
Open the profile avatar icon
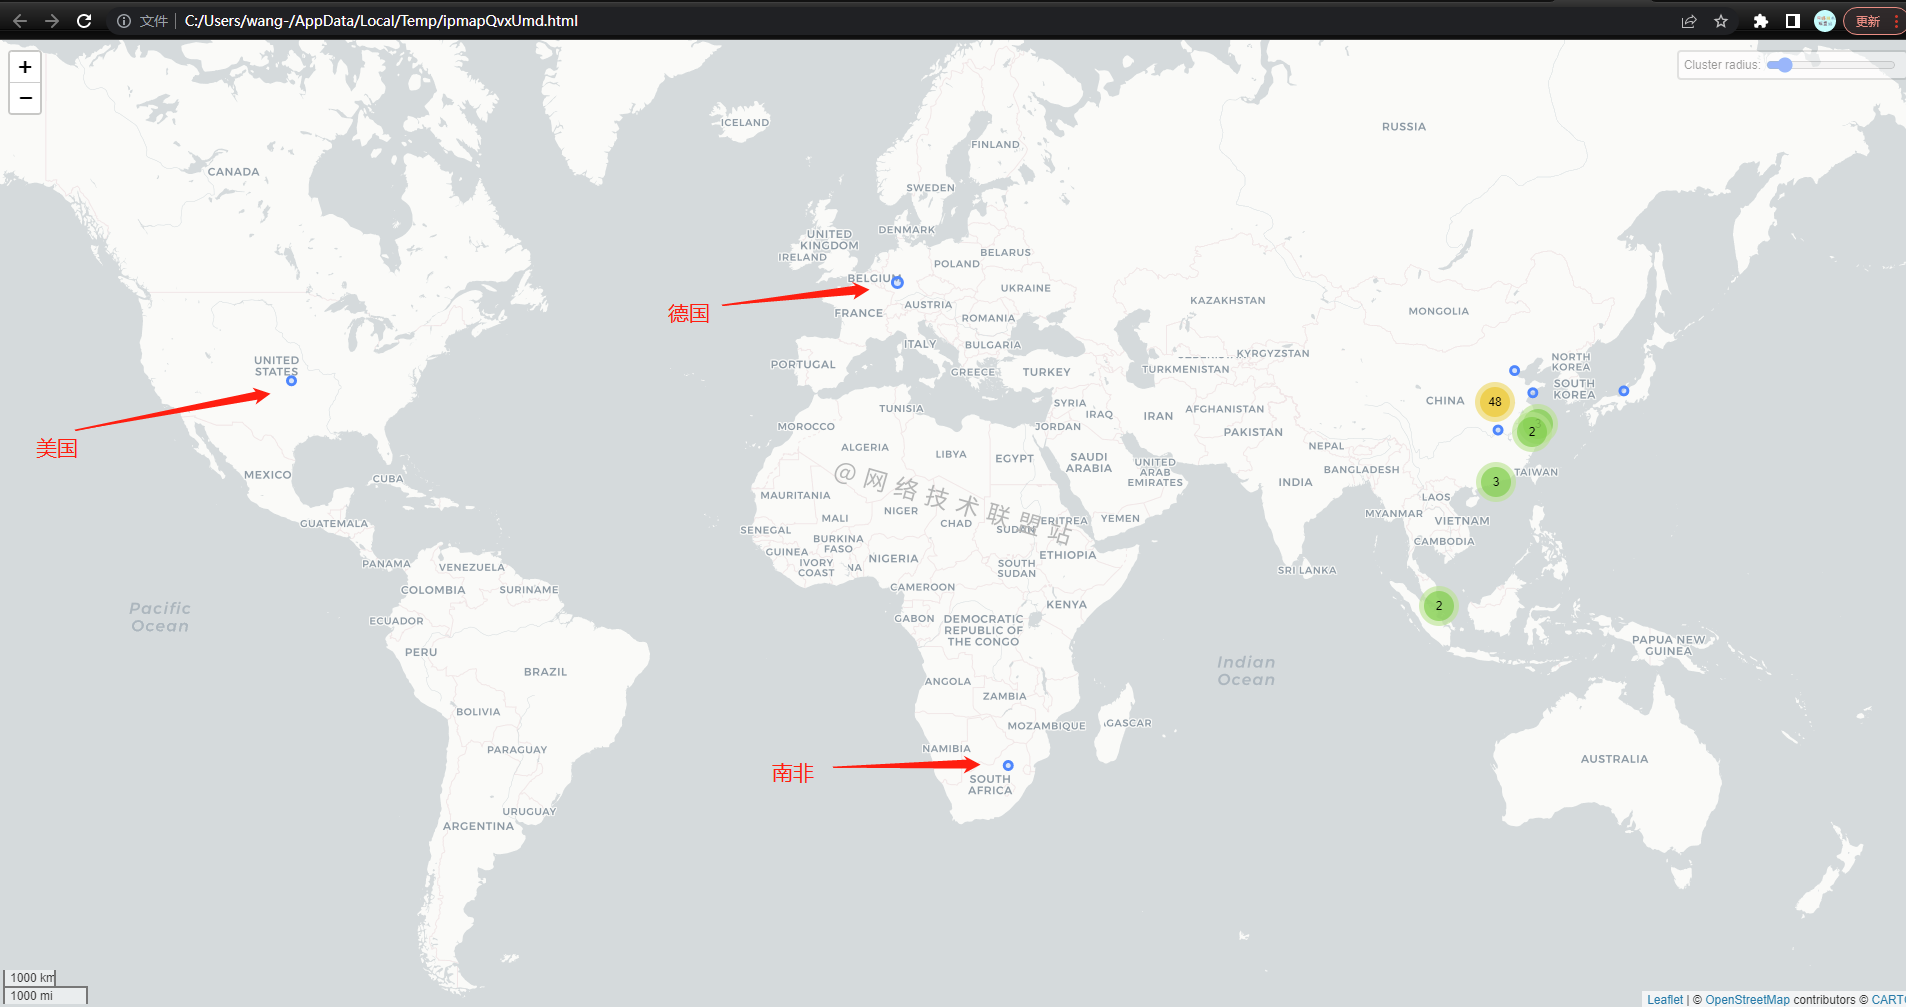point(1825,21)
